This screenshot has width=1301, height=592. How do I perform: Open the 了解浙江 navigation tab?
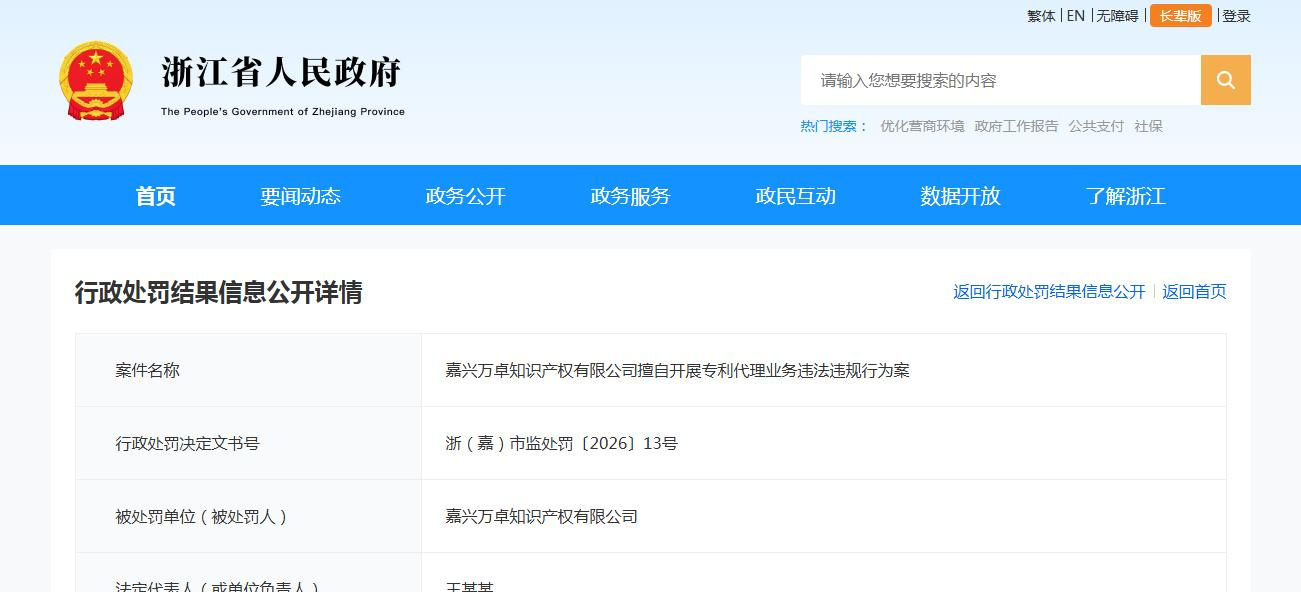coord(1125,196)
